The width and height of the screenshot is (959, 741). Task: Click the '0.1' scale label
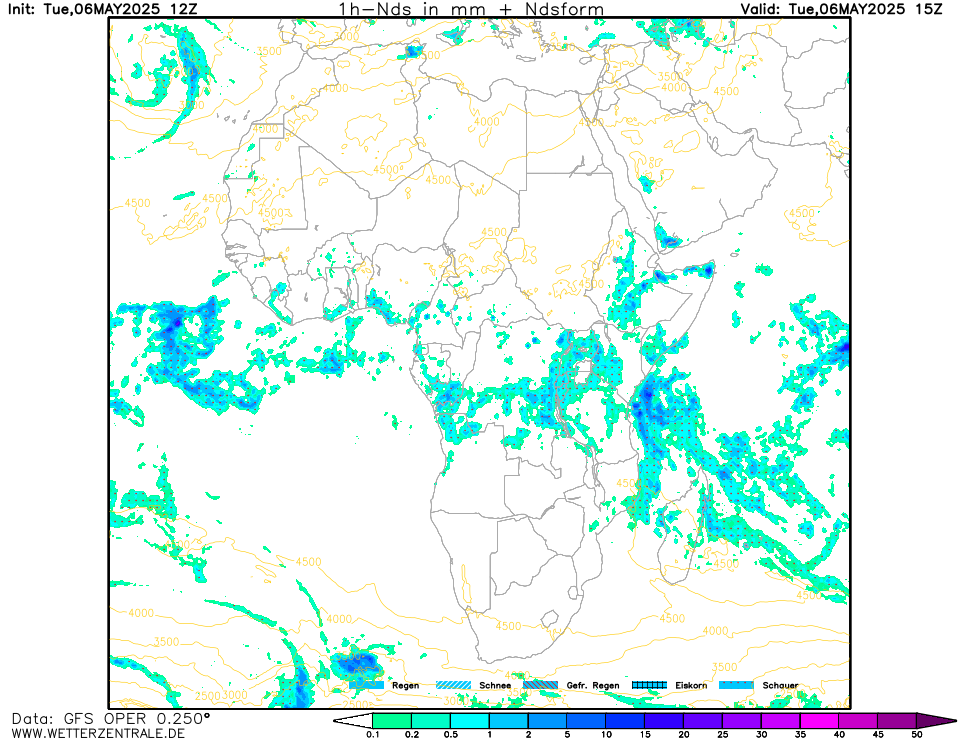click(372, 735)
